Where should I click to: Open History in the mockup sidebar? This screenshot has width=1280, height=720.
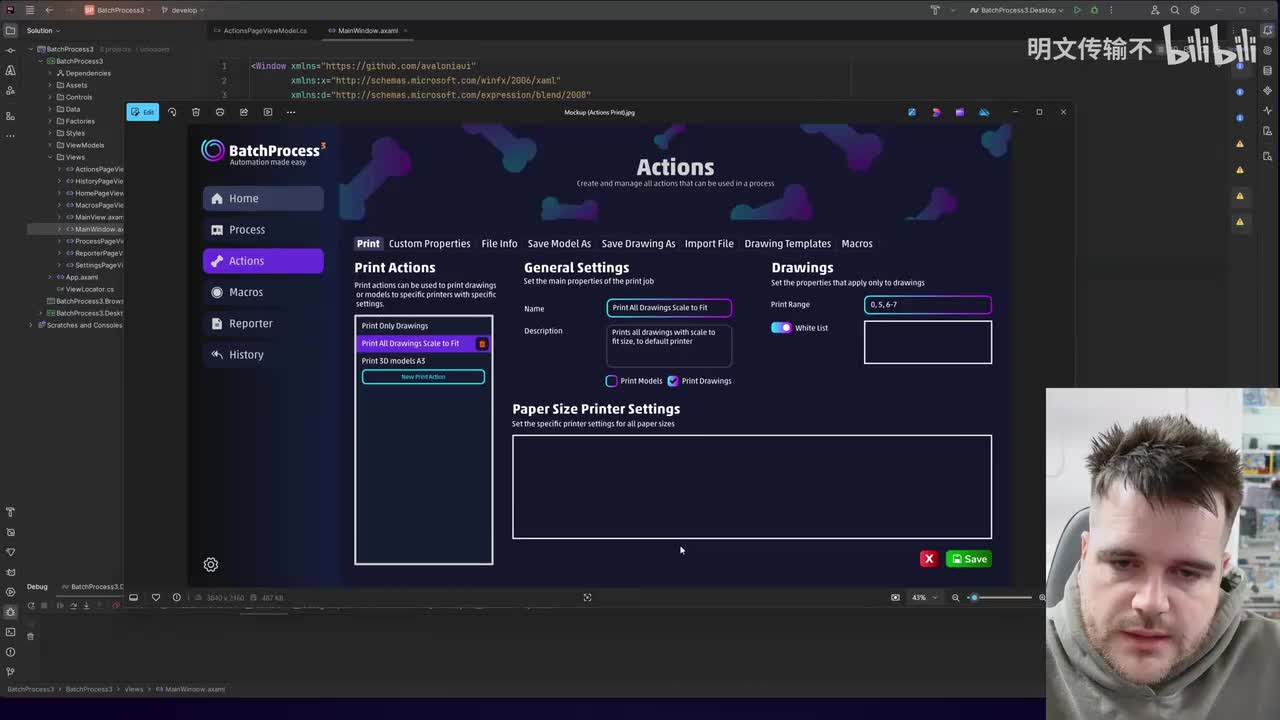(263, 354)
